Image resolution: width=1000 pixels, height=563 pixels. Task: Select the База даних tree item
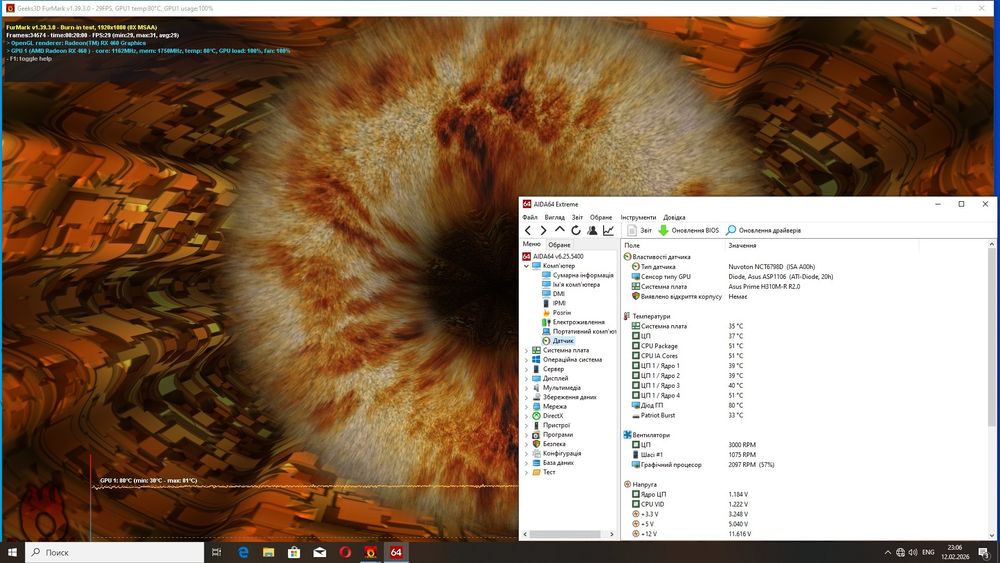(x=558, y=463)
